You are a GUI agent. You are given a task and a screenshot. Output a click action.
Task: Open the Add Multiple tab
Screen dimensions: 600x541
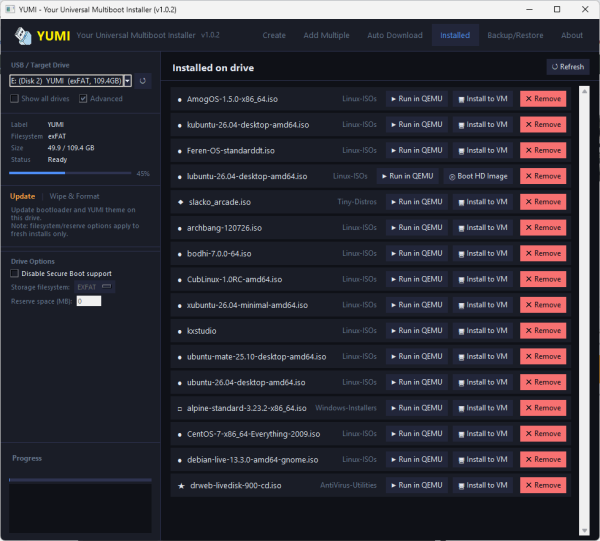(326, 35)
